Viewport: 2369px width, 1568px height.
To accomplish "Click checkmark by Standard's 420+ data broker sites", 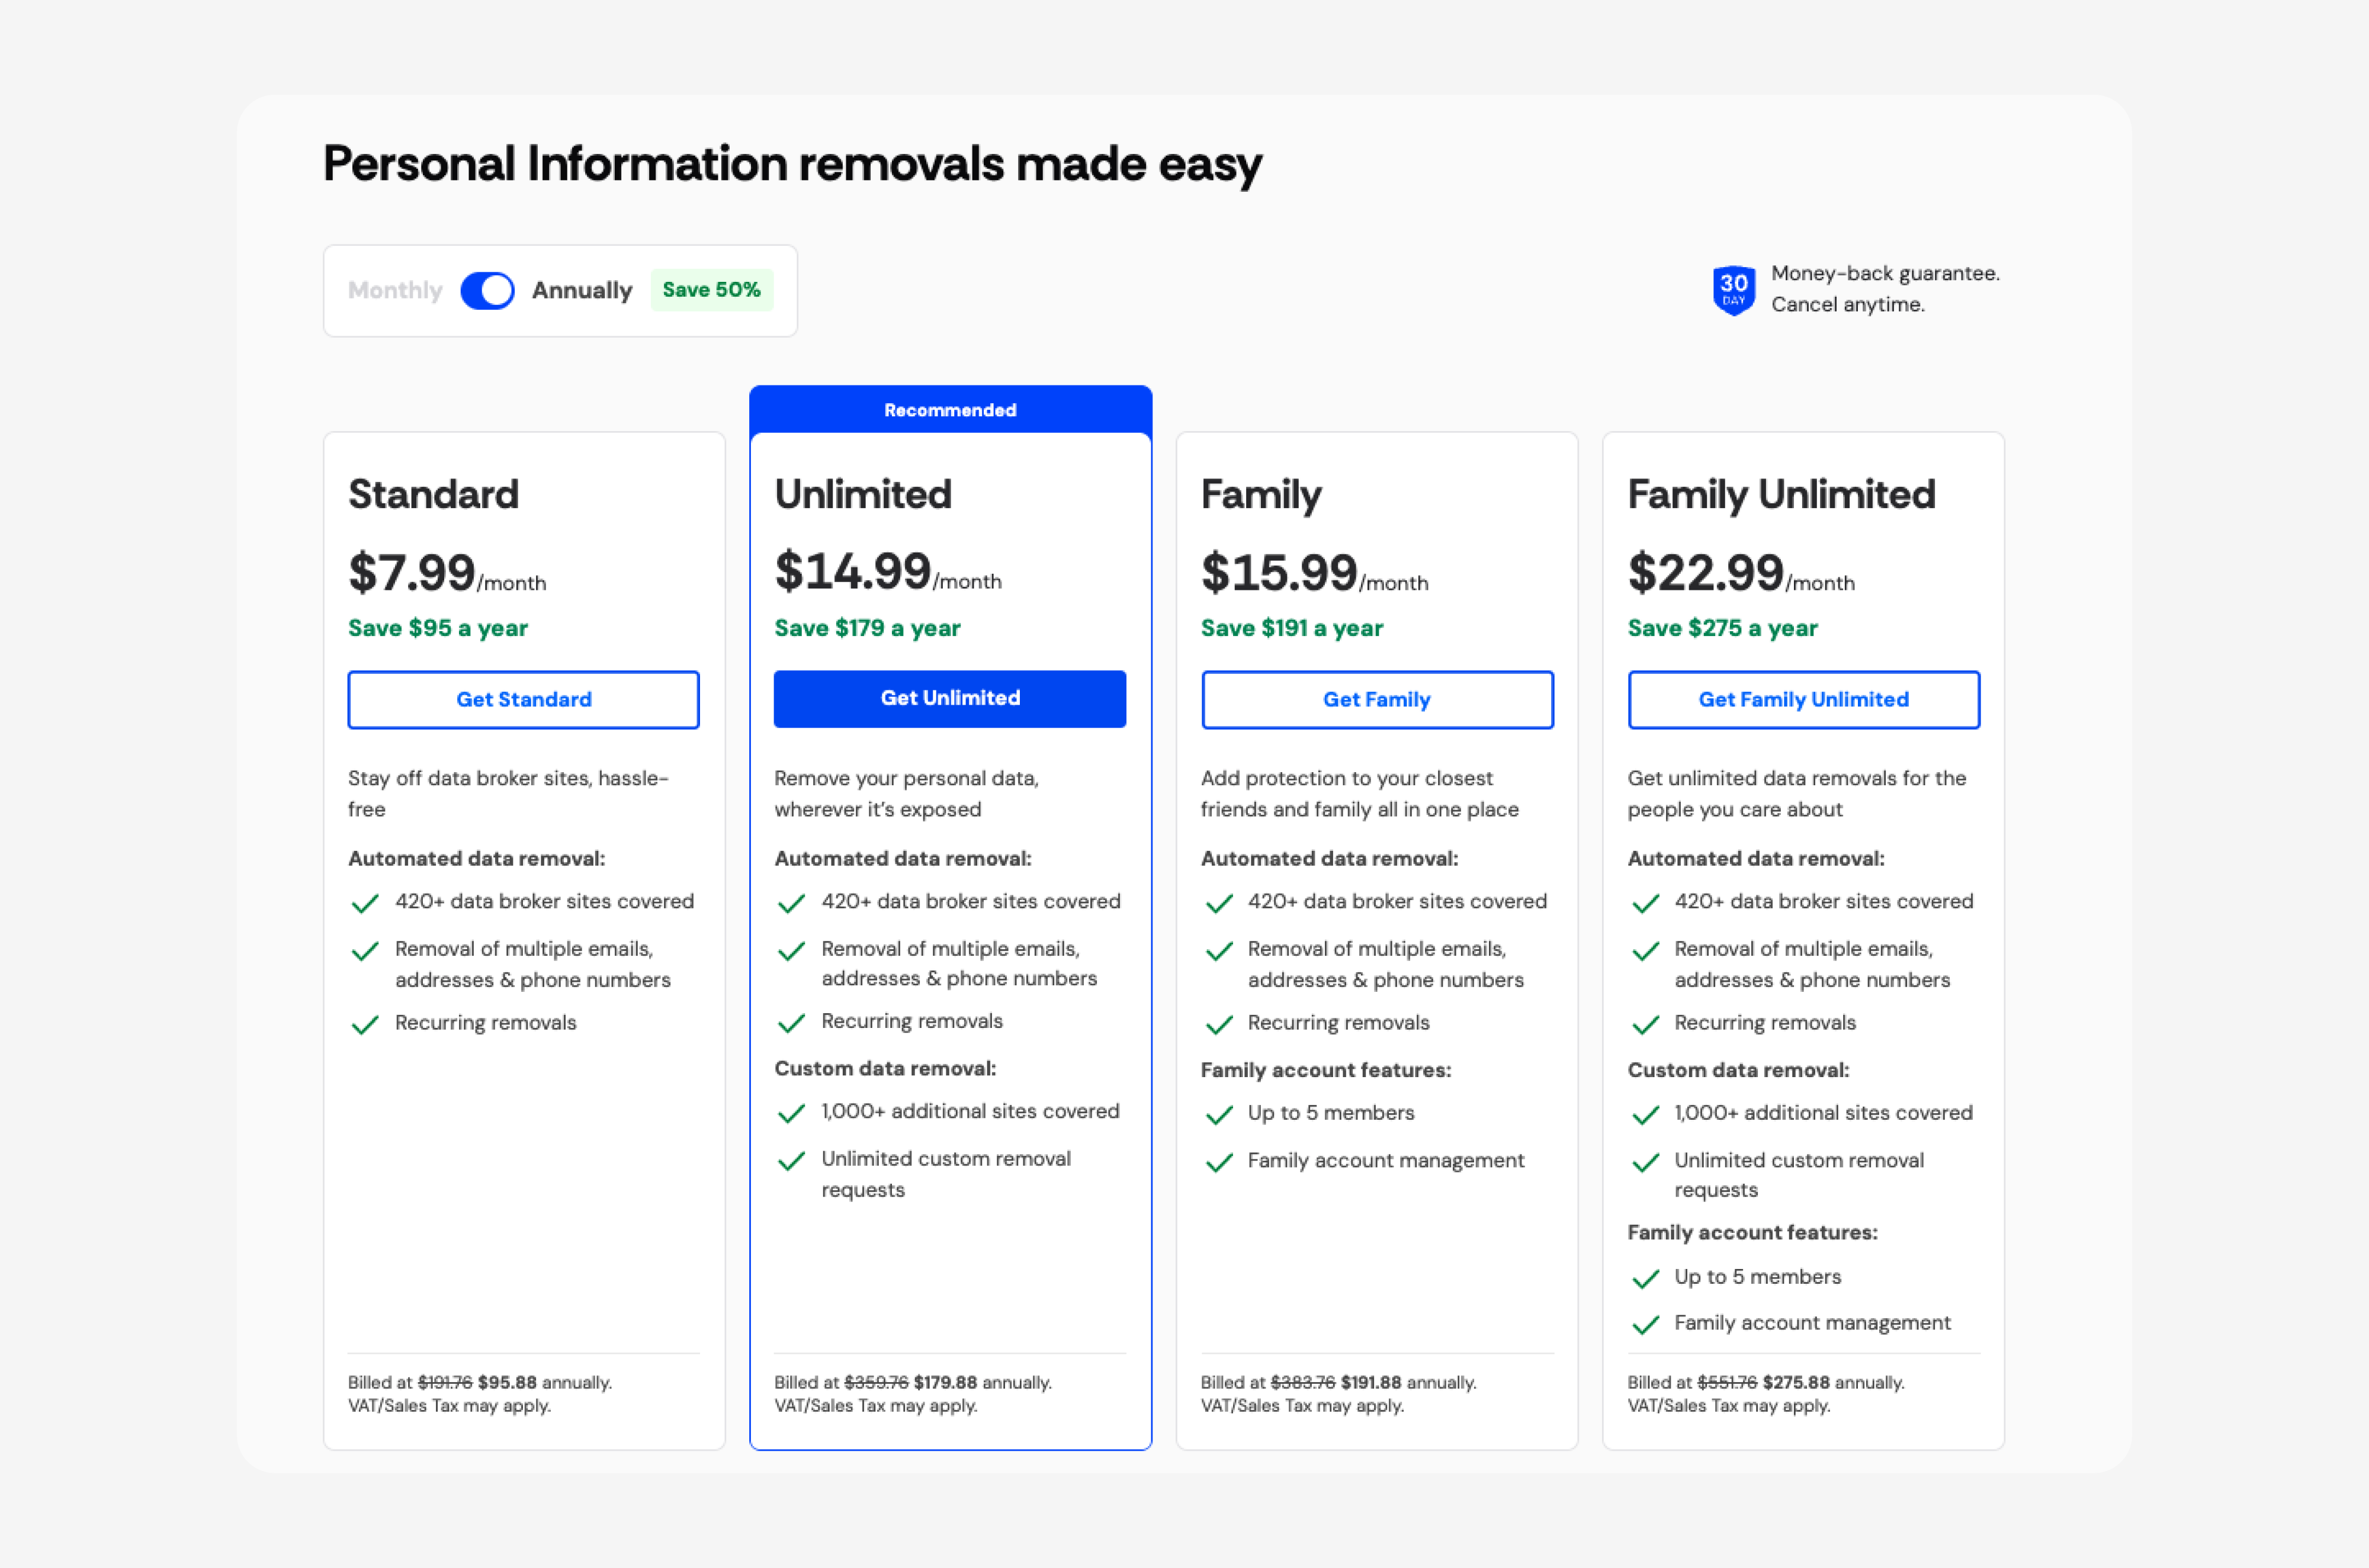I will tap(365, 904).
